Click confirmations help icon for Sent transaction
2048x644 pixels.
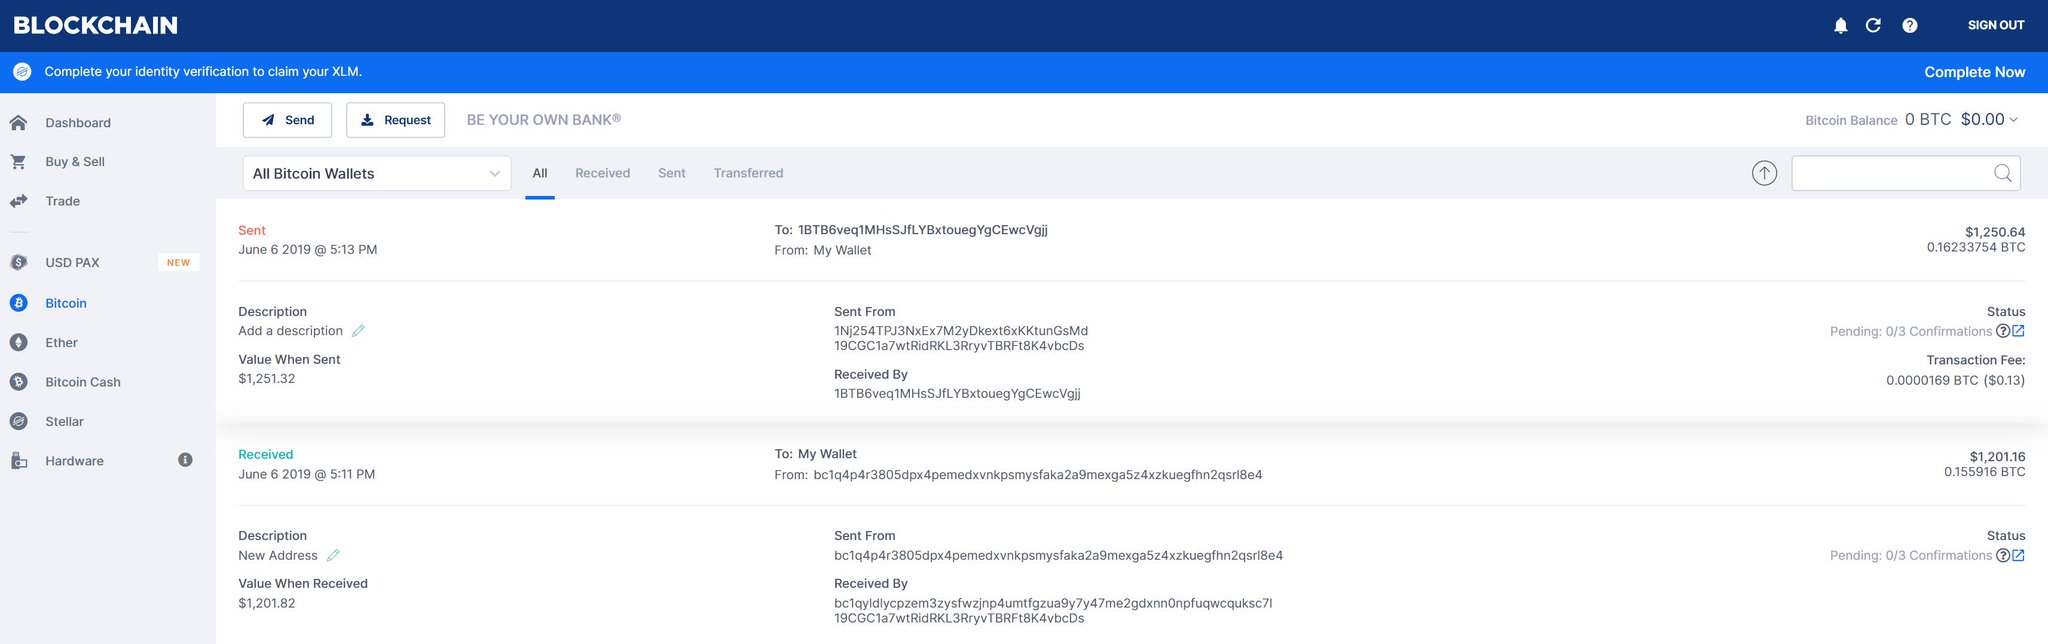click(2002, 331)
